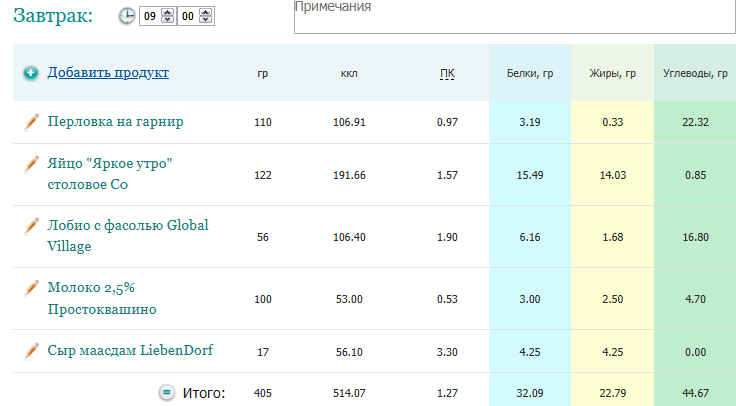This screenshot has height=406, width=736.
Task: Select carbs value 22.32 for Перловка
Action: pyautogui.click(x=695, y=123)
